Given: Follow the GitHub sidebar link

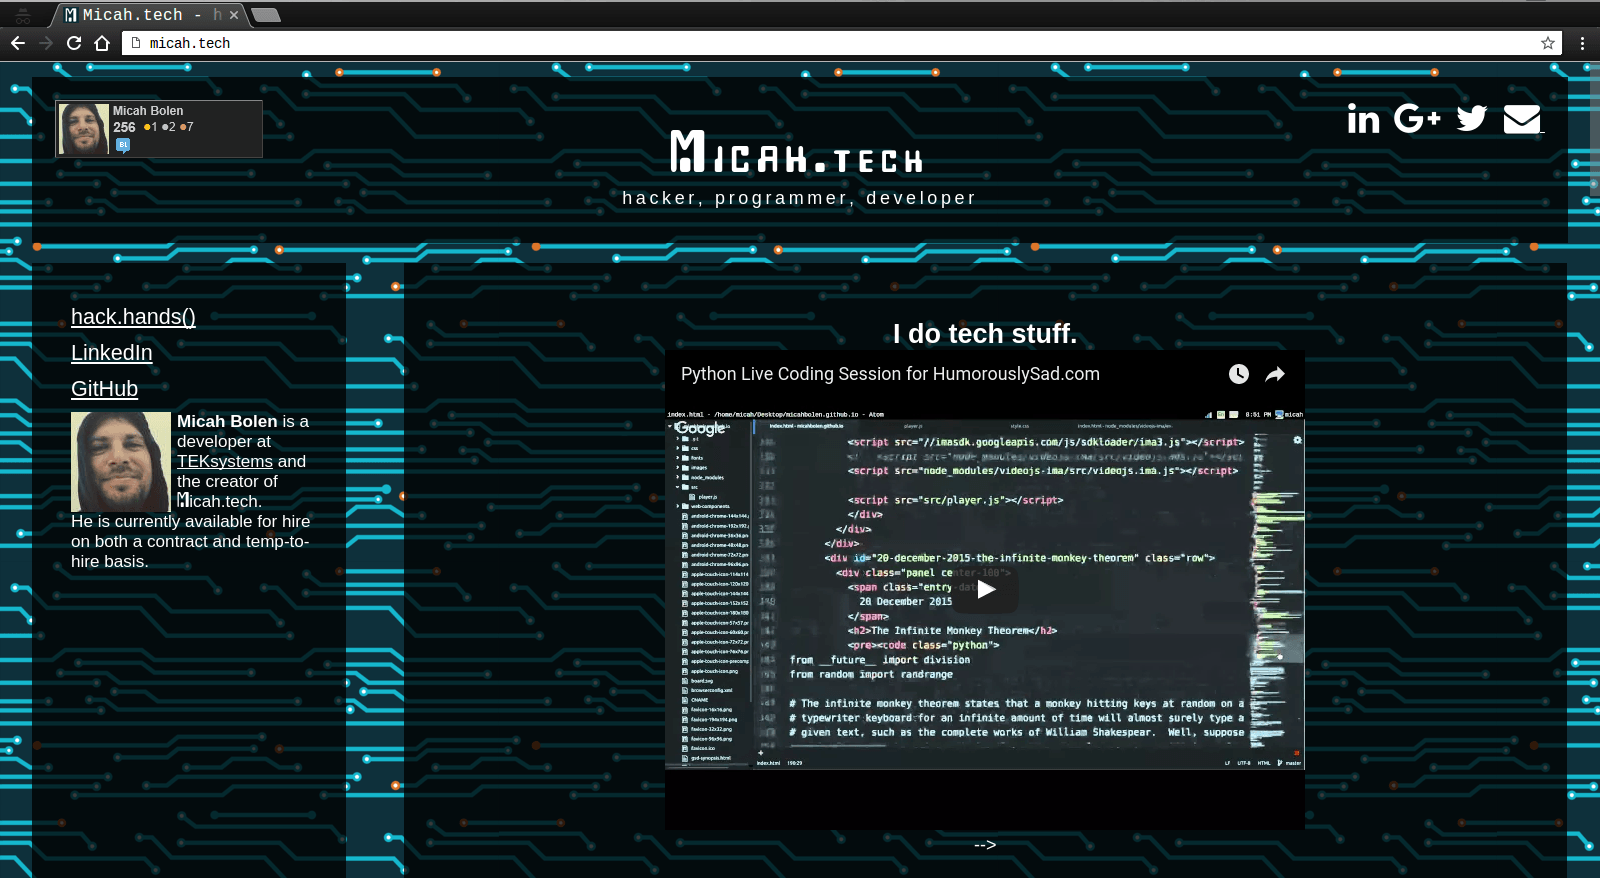Looking at the screenshot, I should [104, 389].
